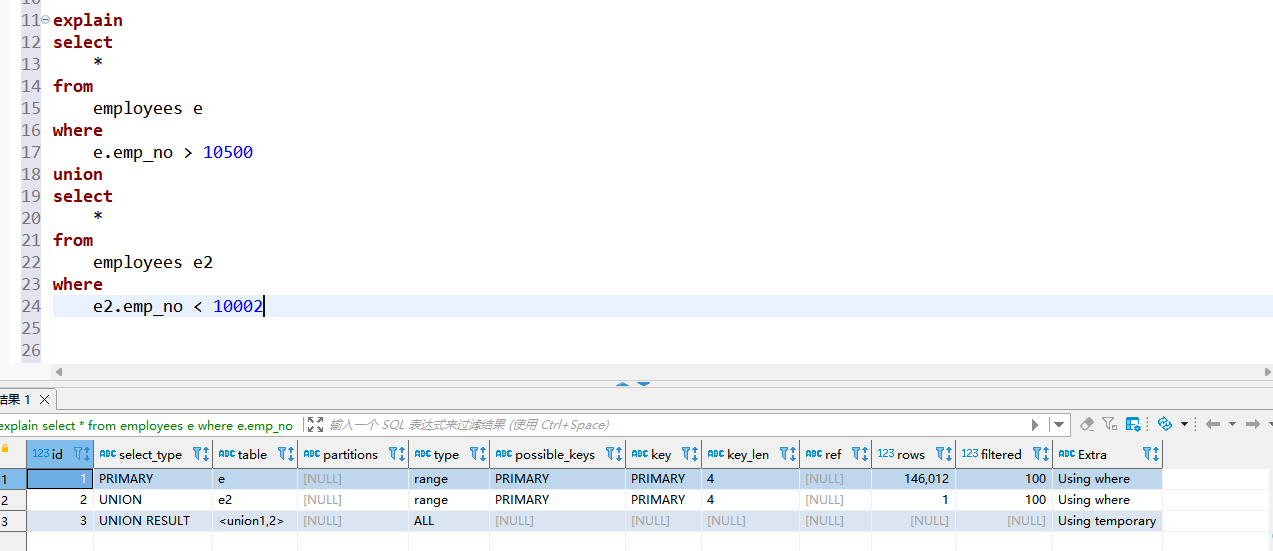Open the configure columns panel icon
Viewport: 1273px width, 551px height.
pyautogui.click(x=1133, y=424)
